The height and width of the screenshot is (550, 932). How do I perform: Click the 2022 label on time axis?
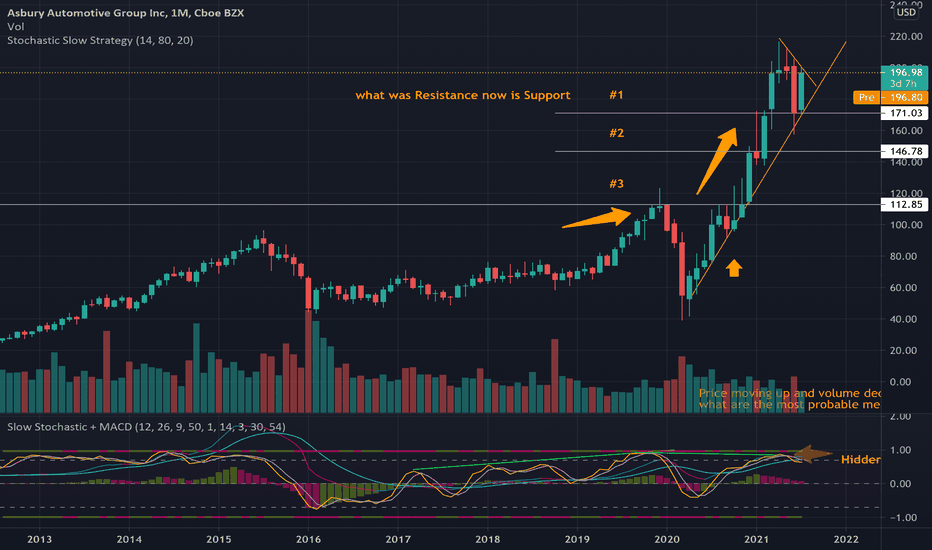[x=846, y=539]
